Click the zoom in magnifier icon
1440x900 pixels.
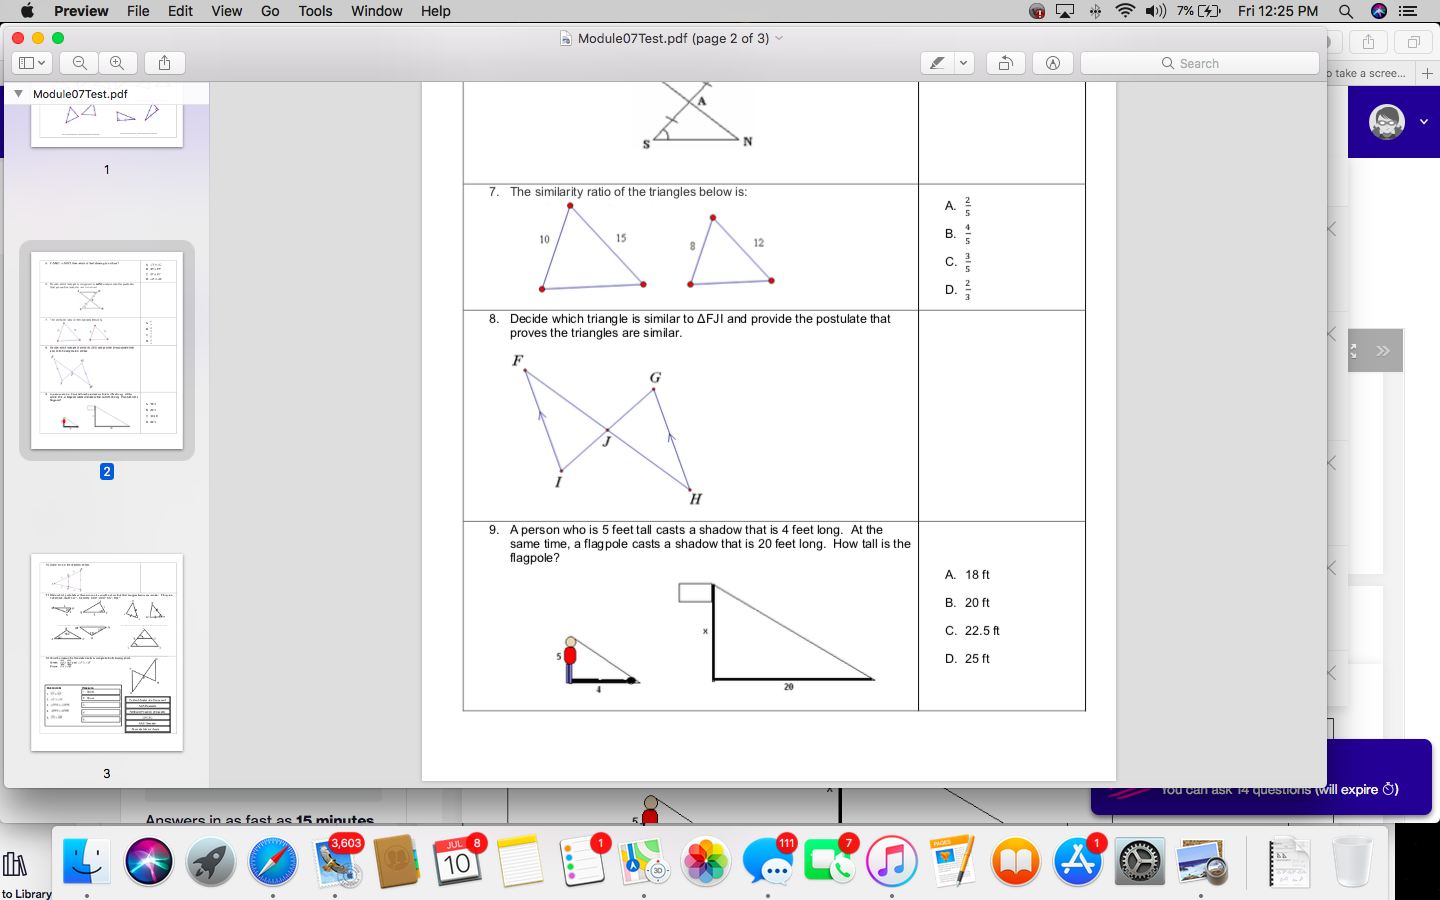118,62
